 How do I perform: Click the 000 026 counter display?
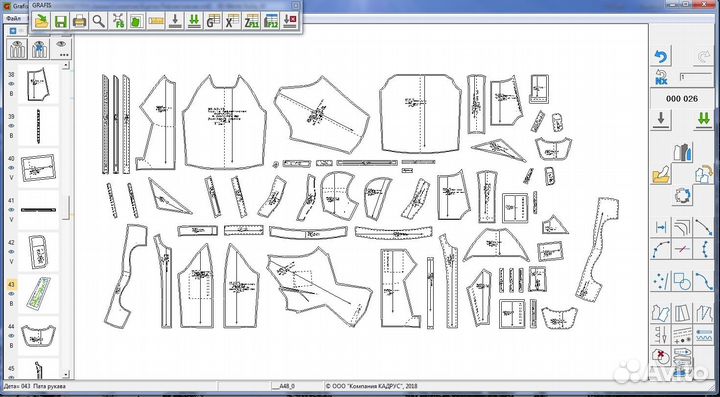[x=682, y=99]
